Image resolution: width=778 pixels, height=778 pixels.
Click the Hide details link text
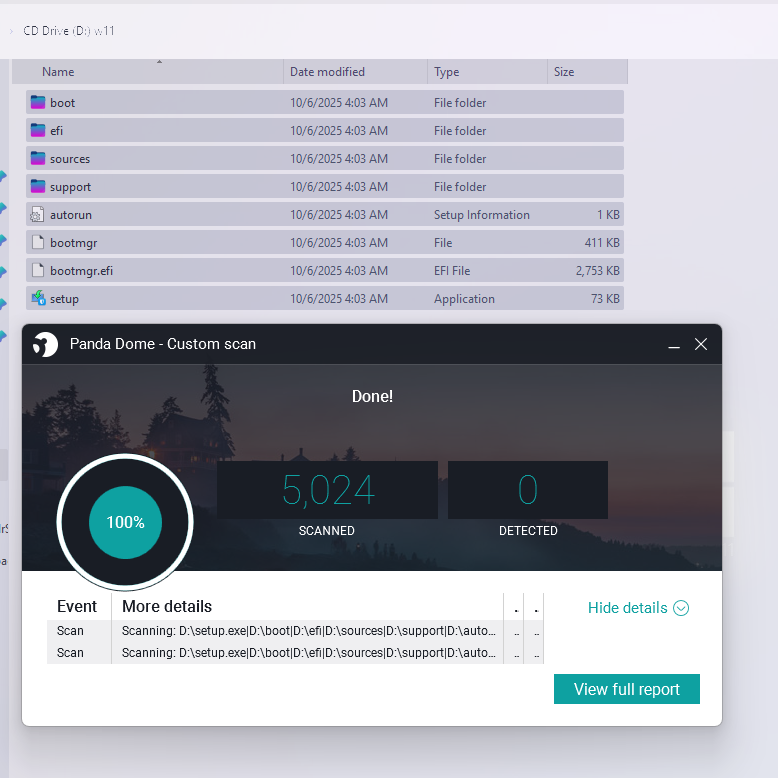pos(627,608)
